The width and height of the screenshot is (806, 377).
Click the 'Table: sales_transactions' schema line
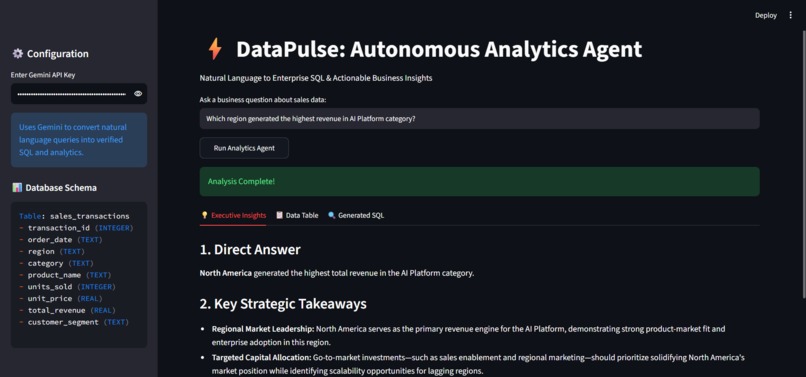coord(74,216)
